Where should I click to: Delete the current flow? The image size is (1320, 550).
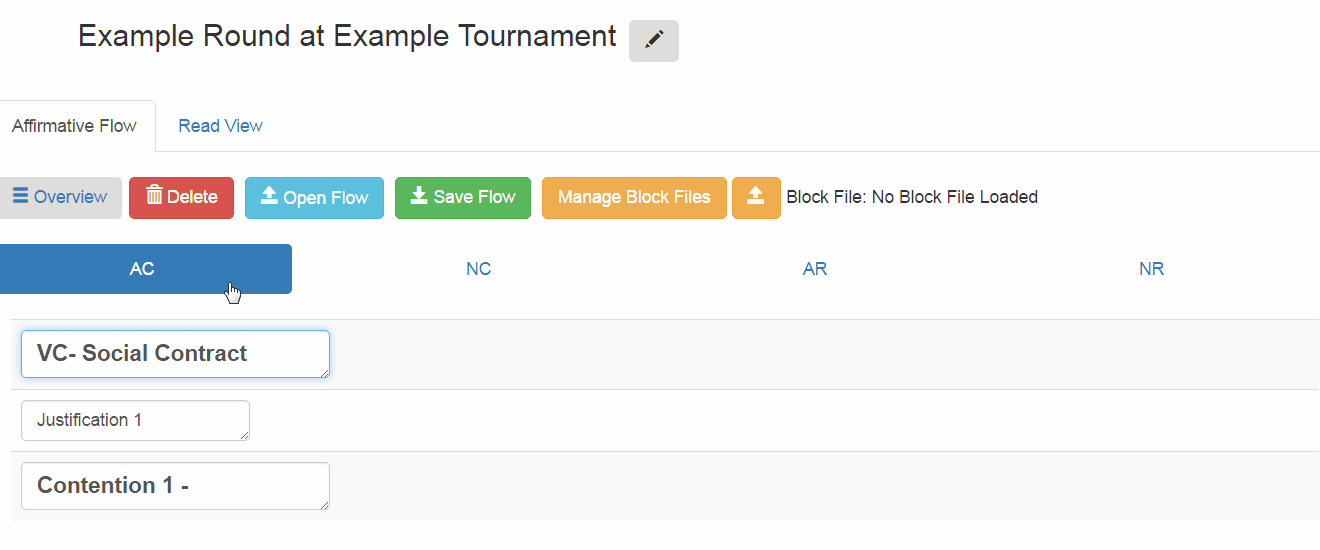181,198
